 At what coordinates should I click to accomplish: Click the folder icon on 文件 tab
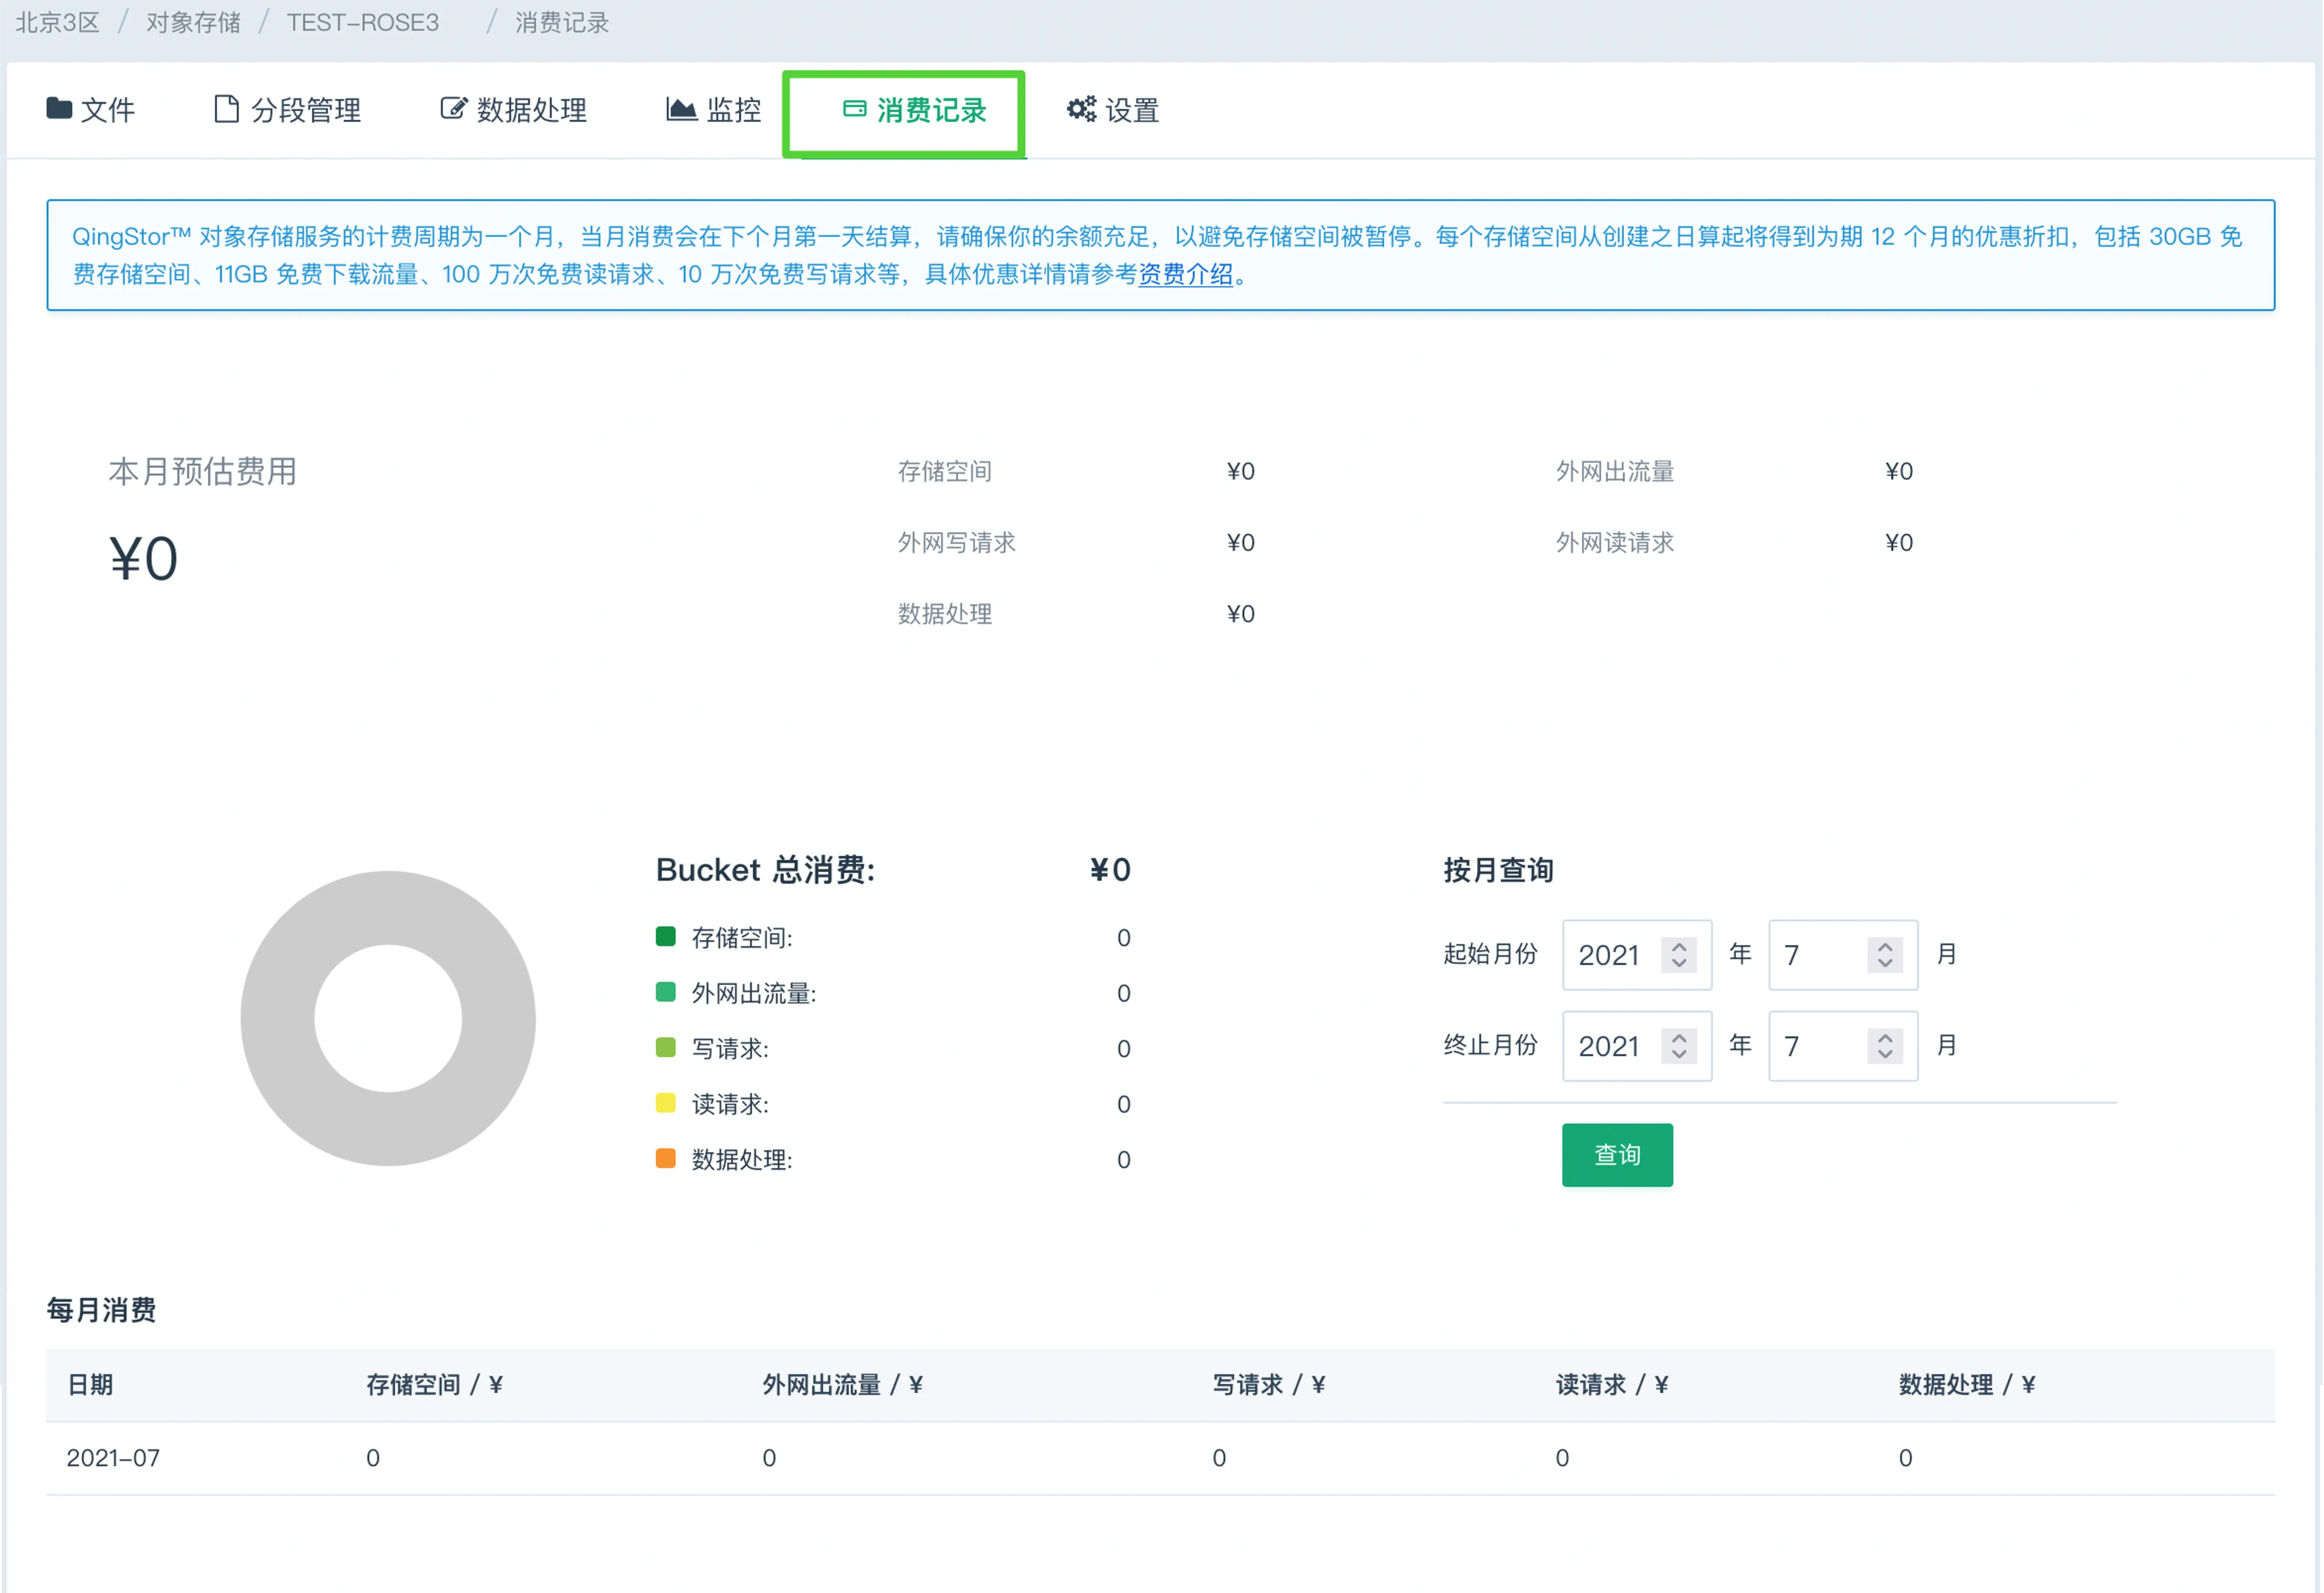click(59, 108)
